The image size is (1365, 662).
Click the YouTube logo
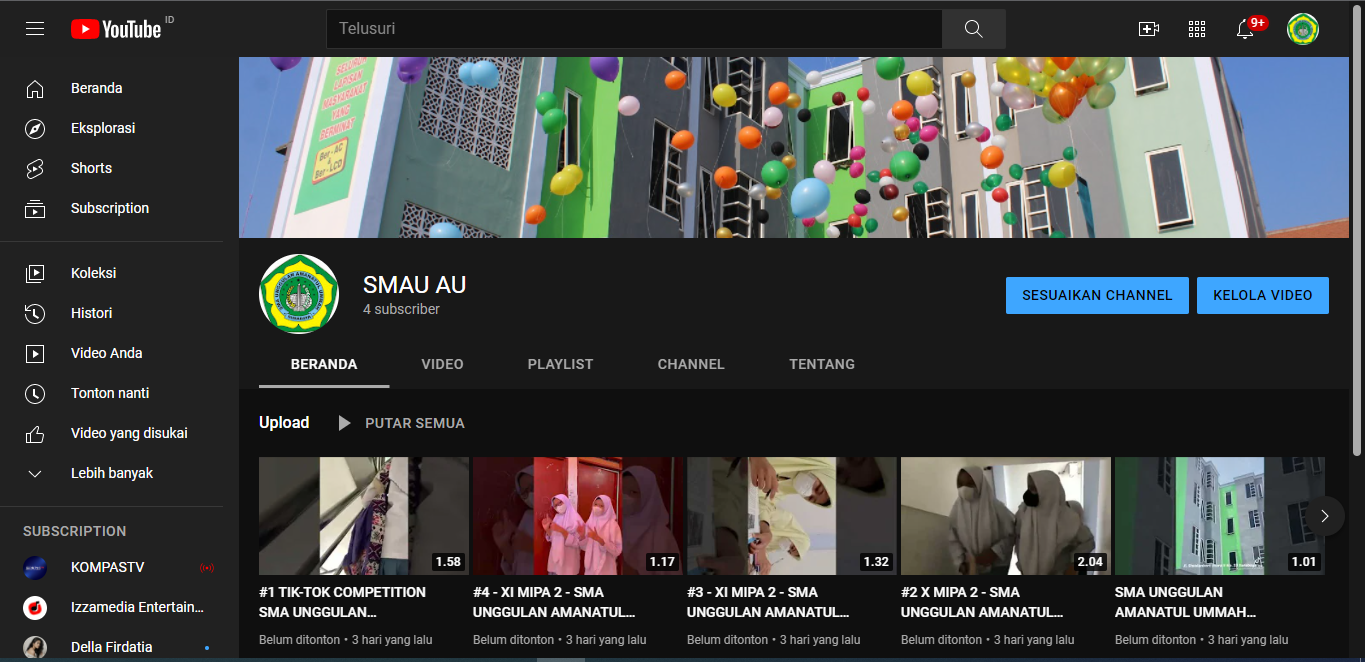point(116,29)
